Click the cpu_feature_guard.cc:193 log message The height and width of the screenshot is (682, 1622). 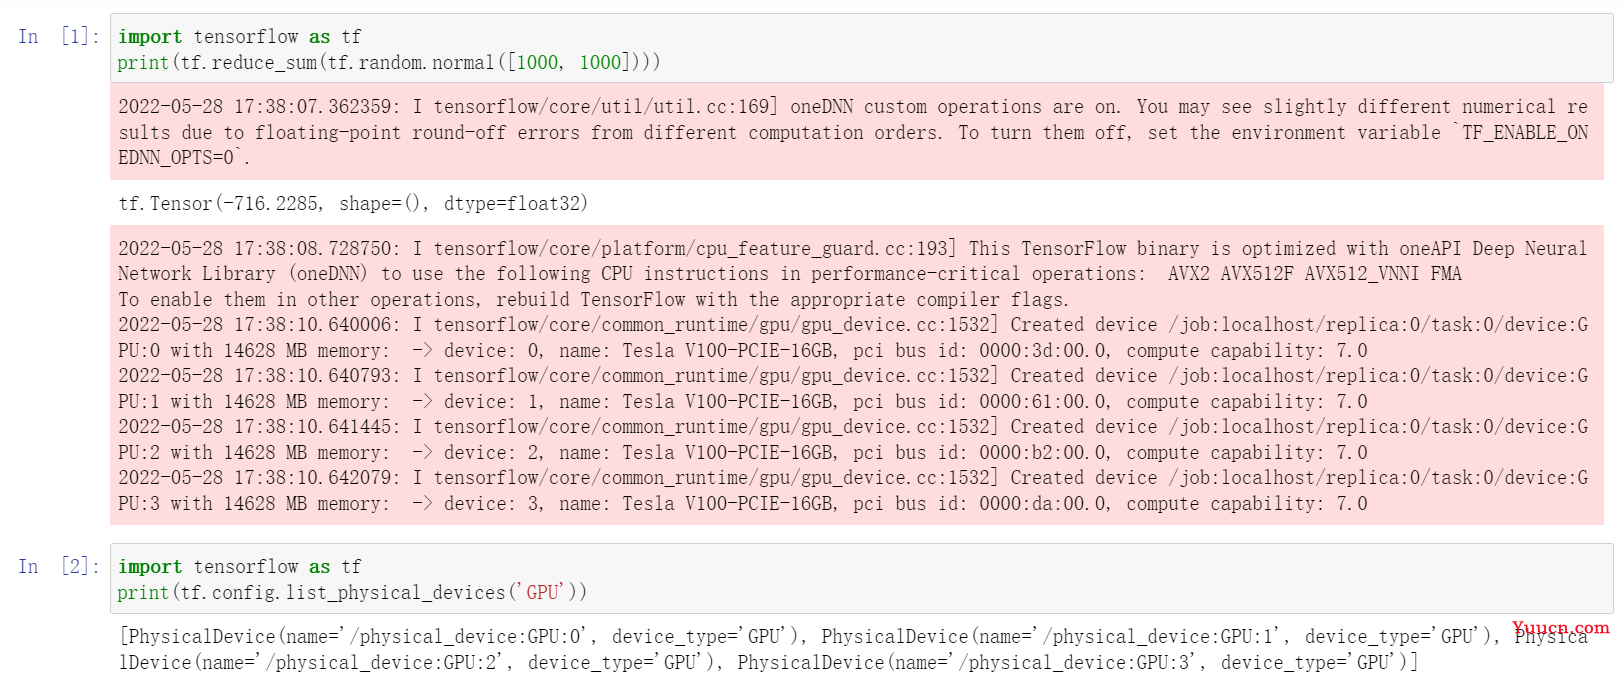point(852,261)
